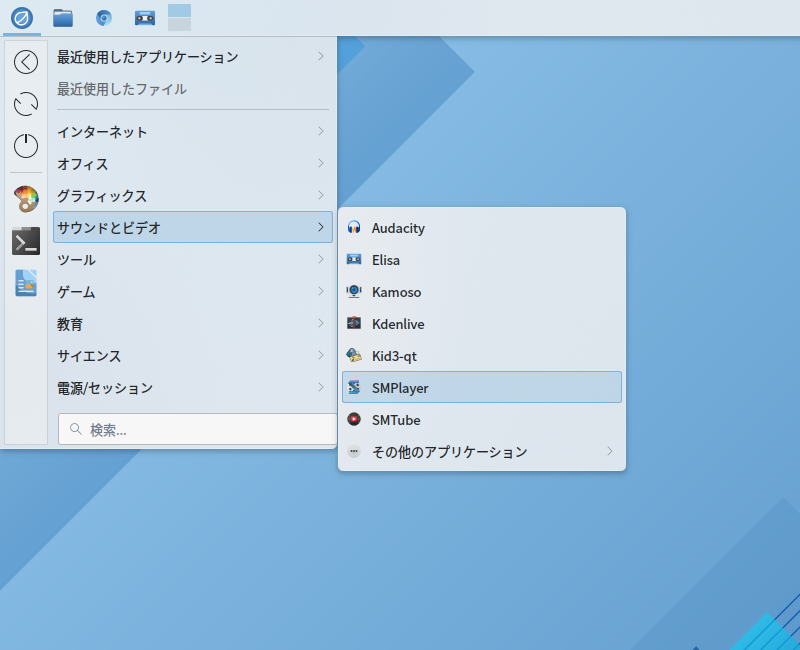Click the Kdenlive icon
800x650 pixels.
coord(354,323)
